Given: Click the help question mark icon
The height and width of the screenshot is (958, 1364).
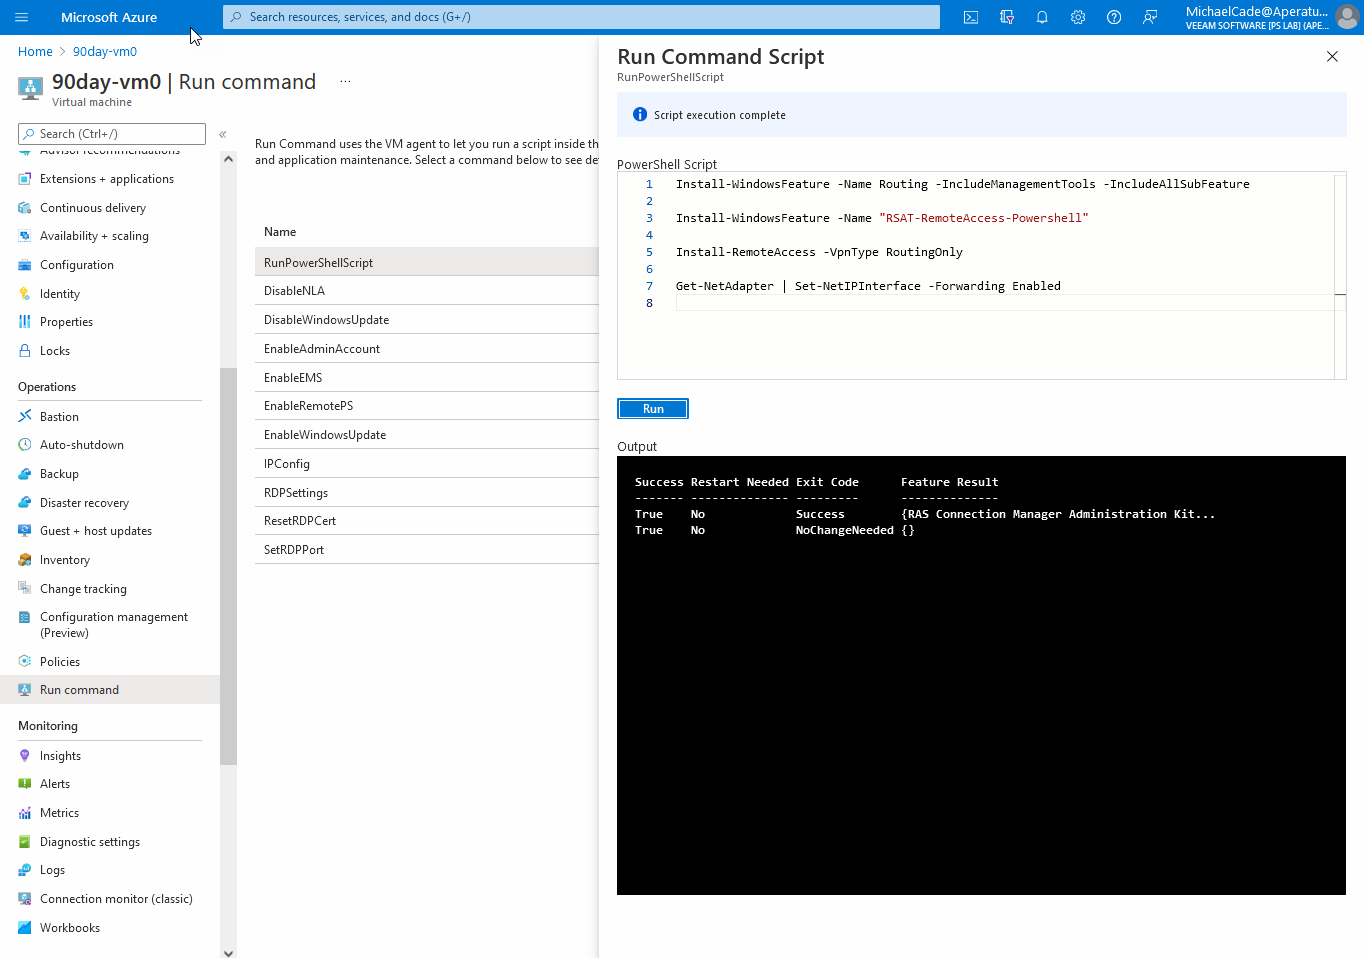Looking at the screenshot, I should pyautogui.click(x=1114, y=17).
